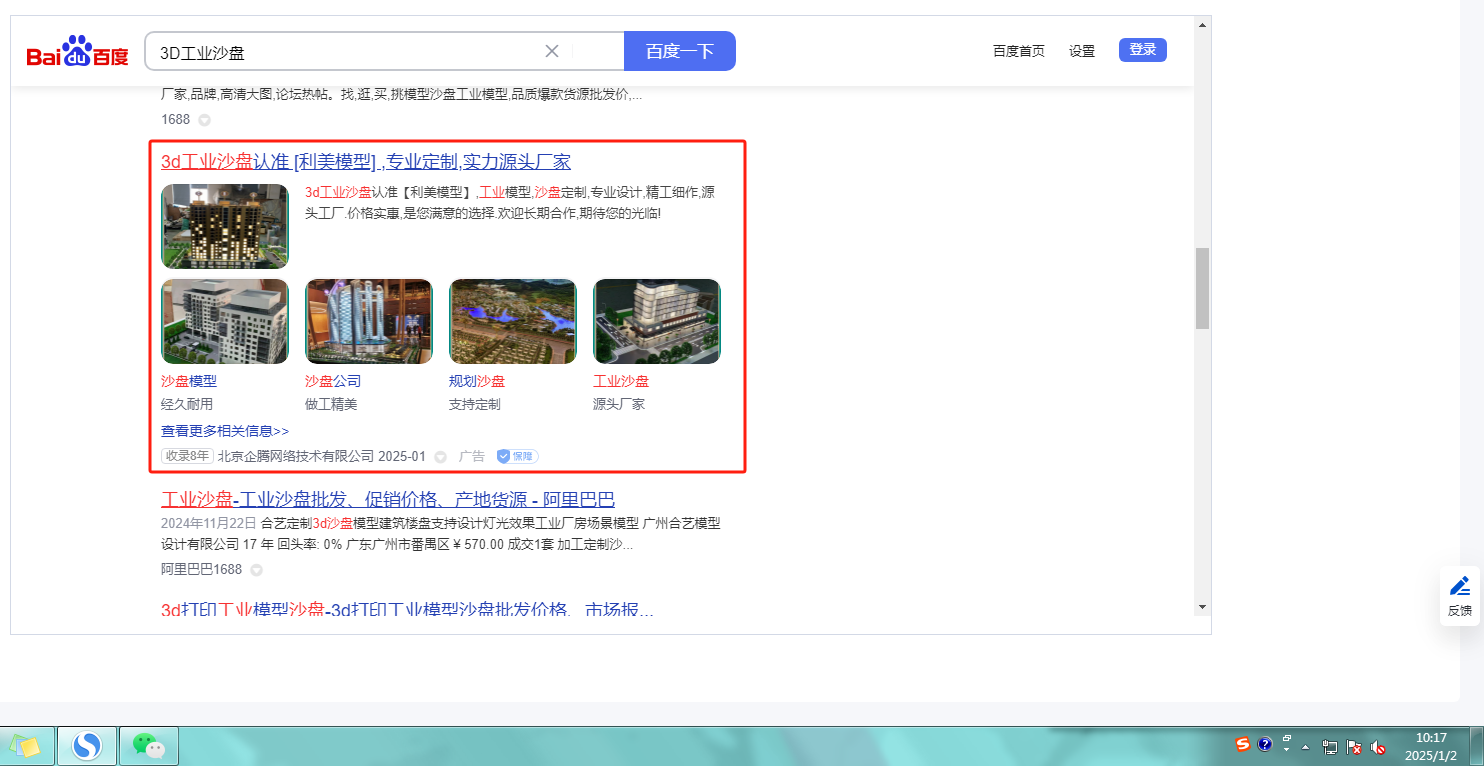Viewport: 1484px width, 766px height.
Task: Open the Action Center flag icon
Action: [1354, 746]
